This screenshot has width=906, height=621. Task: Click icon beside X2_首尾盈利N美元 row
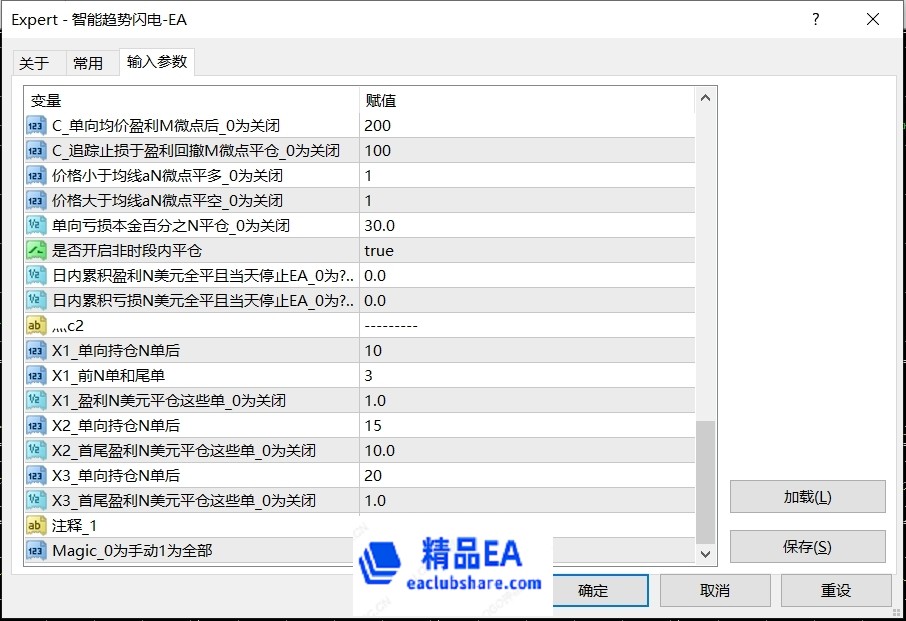pyautogui.click(x=36, y=451)
